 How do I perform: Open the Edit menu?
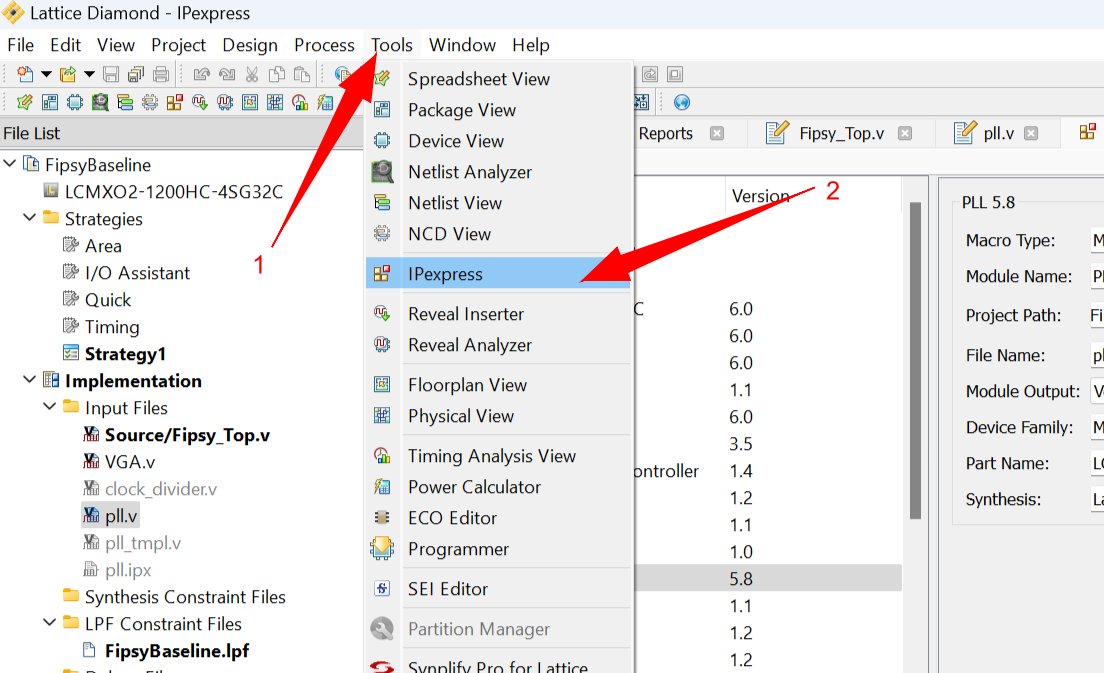coord(65,45)
